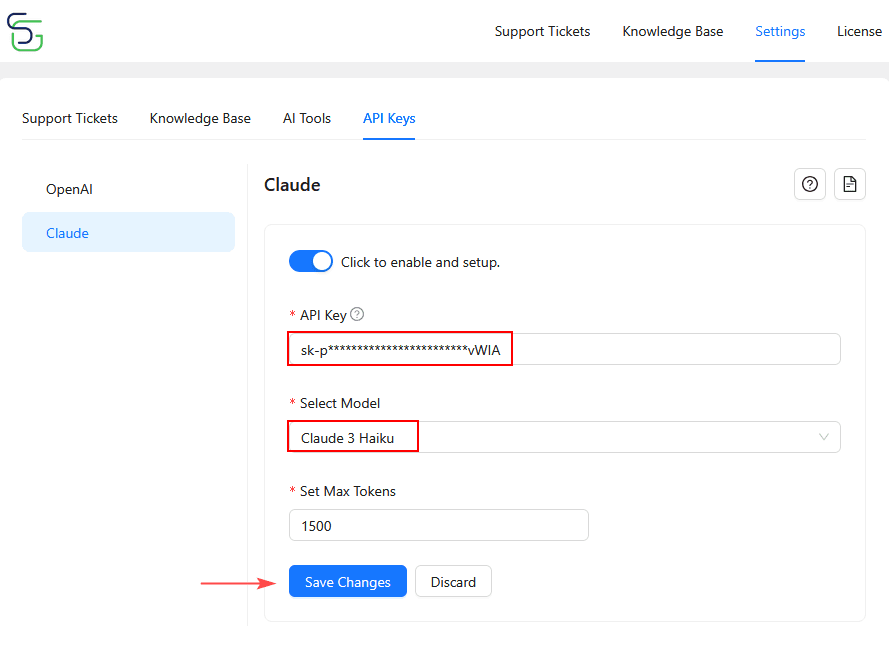889x647 pixels.
Task: Open Knowledge Base in the top navigation
Action: [672, 32]
